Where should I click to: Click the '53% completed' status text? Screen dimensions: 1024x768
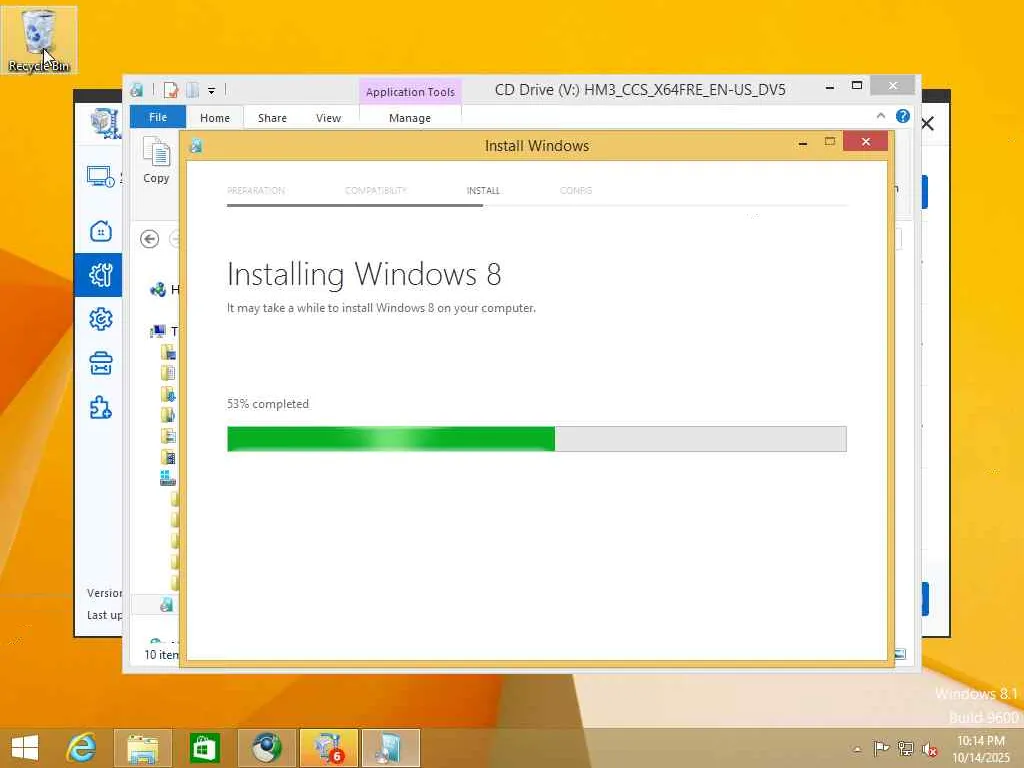[268, 404]
